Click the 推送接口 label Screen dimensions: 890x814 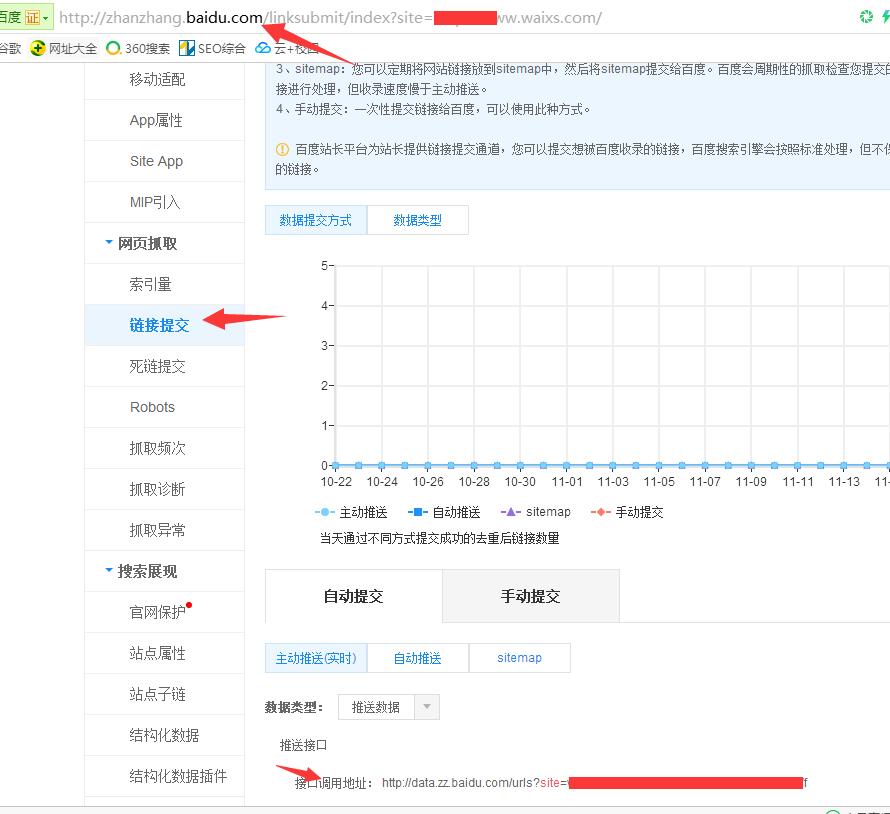pos(304,745)
